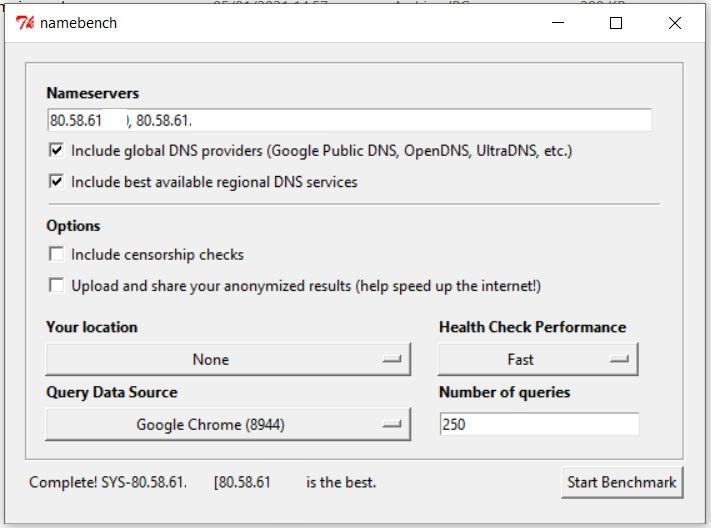Click the Complete! status message text
The width and height of the screenshot is (711, 528).
click(202, 483)
